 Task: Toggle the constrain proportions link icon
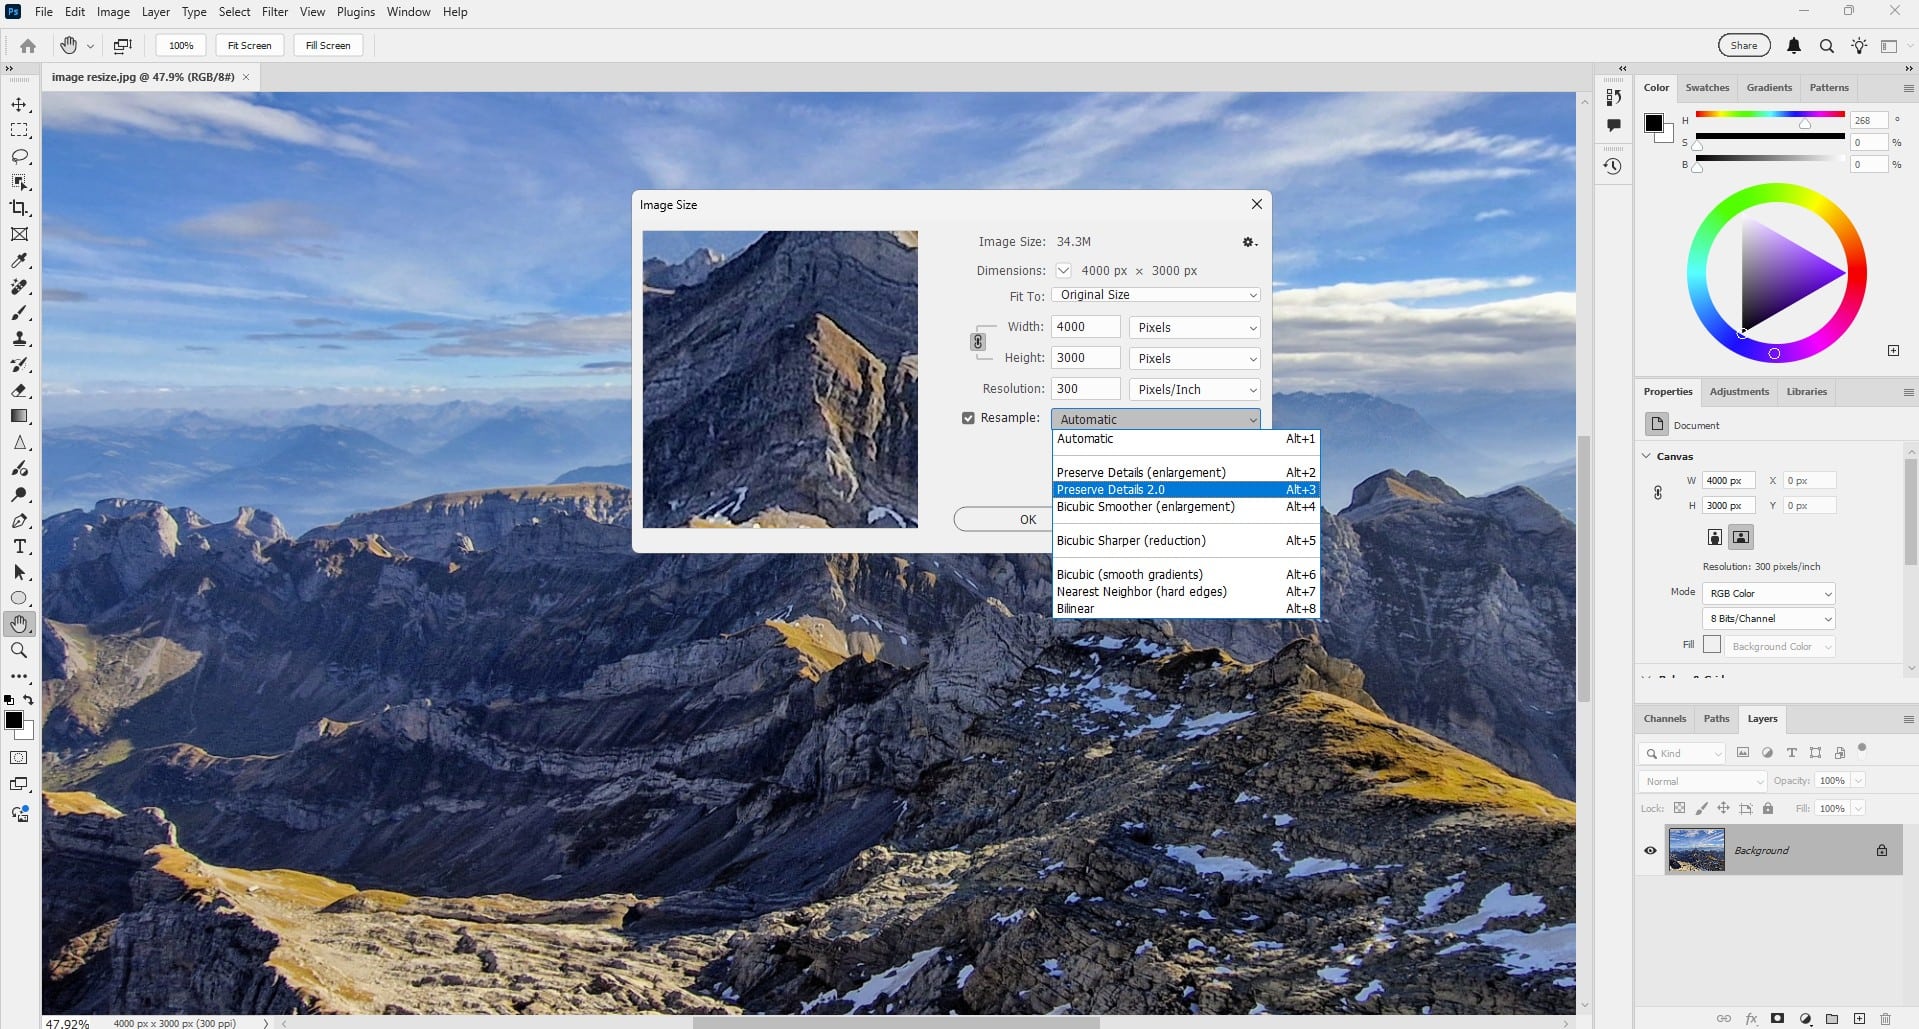[x=978, y=342]
